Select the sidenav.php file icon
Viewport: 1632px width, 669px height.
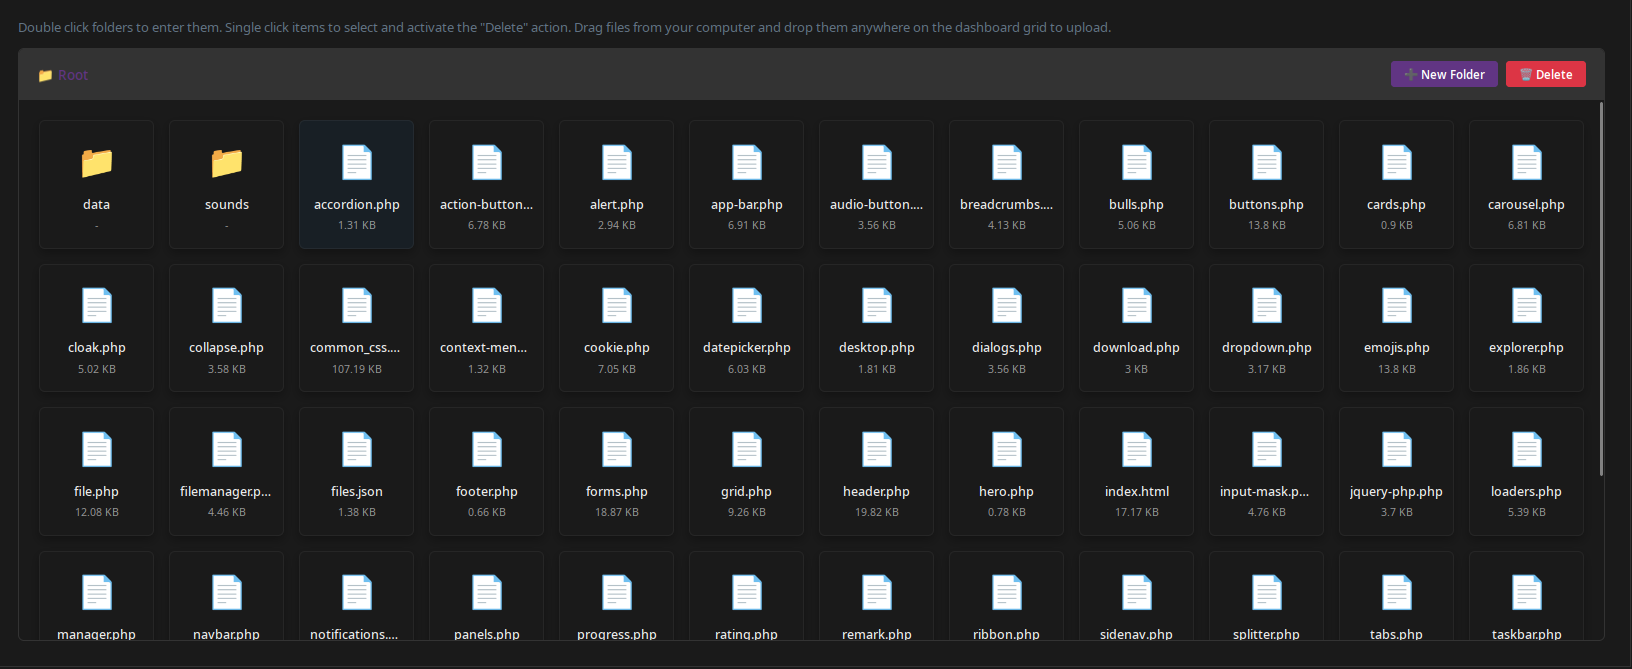pyautogui.click(x=1137, y=593)
